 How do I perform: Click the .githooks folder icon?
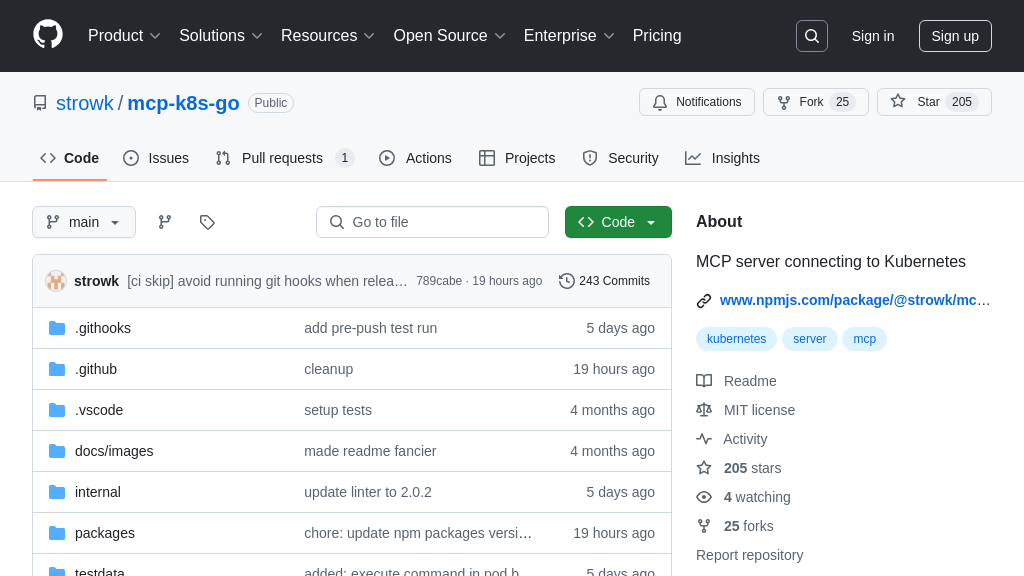[x=57, y=328]
